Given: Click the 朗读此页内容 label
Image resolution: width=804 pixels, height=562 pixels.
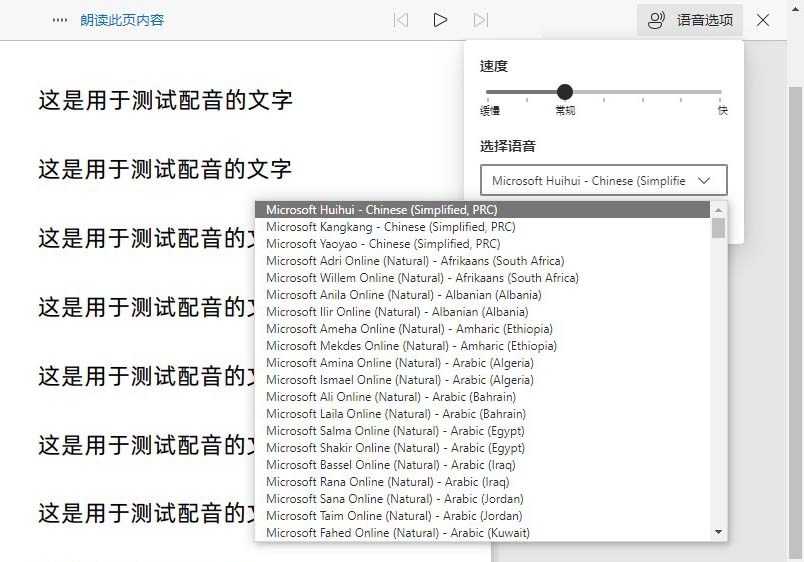Looking at the screenshot, I should click(x=122, y=20).
